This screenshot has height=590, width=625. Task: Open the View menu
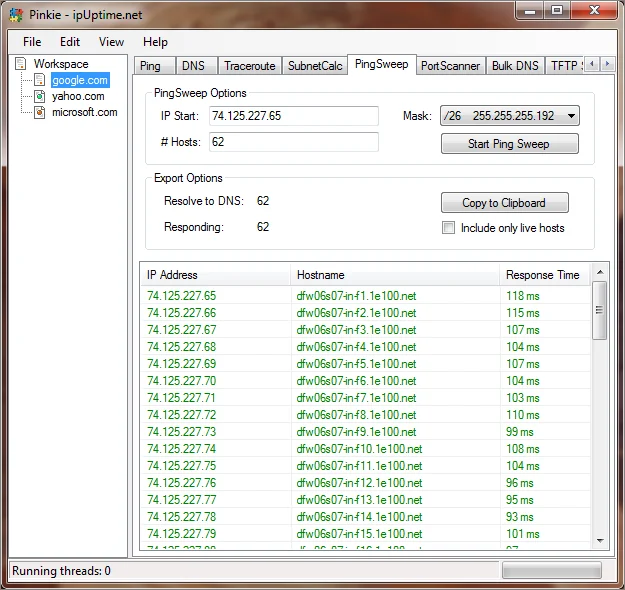click(111, 42)
